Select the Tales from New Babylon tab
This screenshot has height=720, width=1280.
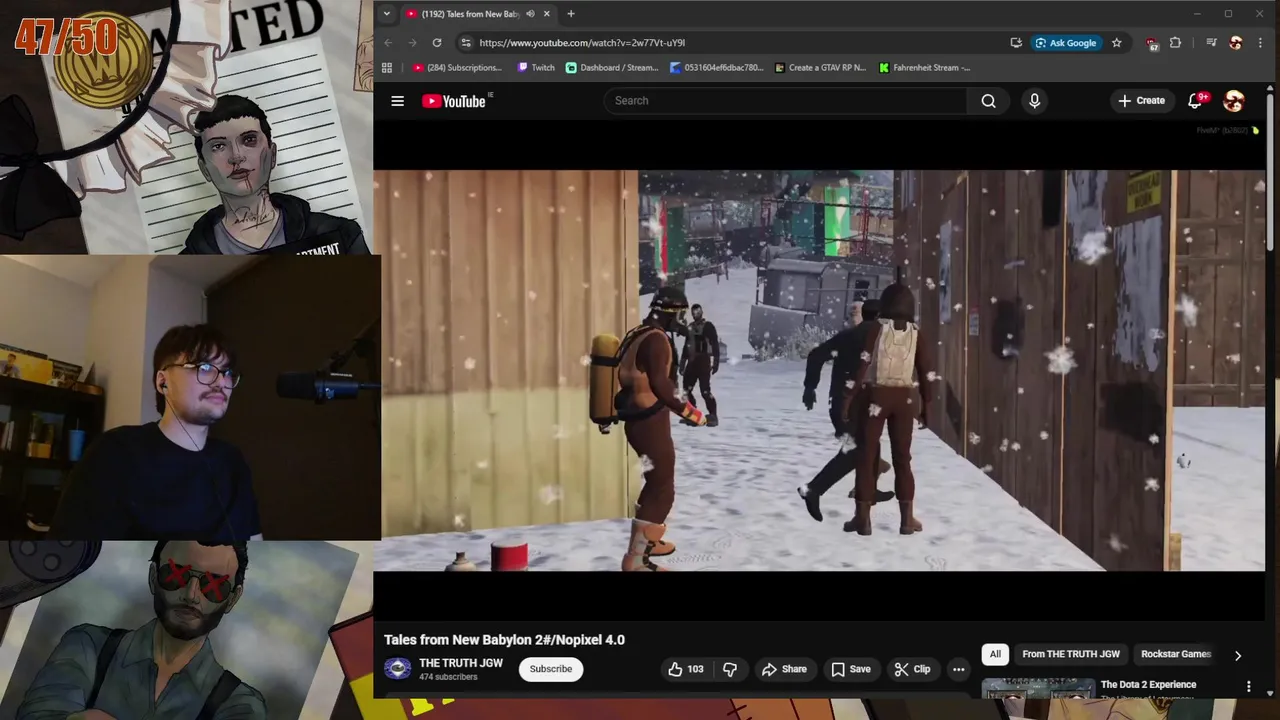[470, 14]
